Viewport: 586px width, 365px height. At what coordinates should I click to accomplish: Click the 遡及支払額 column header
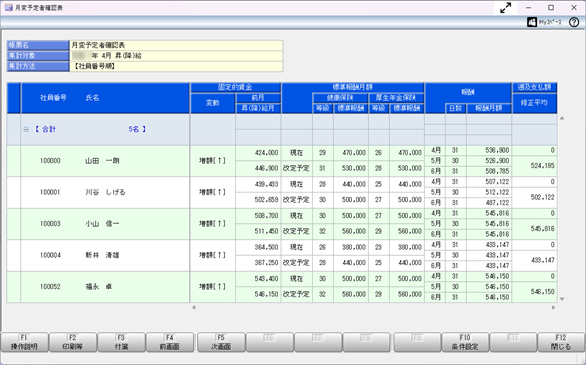[x=534, y=87]
